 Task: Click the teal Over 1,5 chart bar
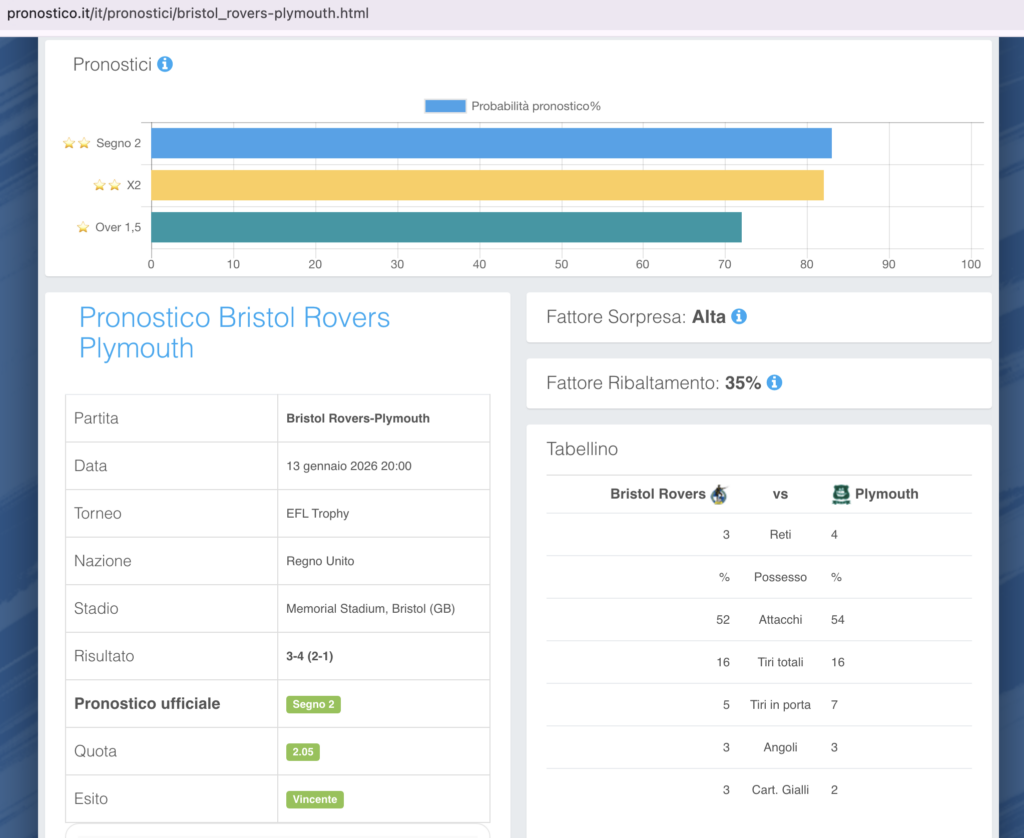[445, 227]
